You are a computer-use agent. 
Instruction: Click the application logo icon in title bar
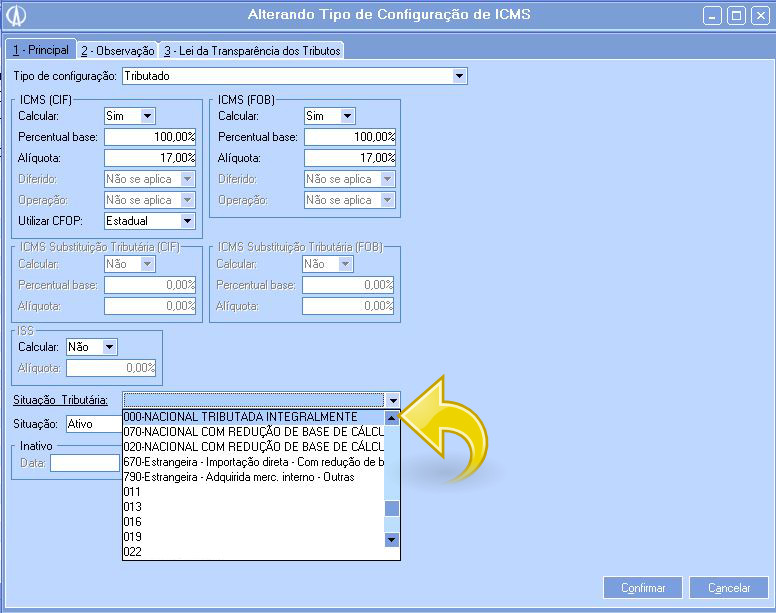(16, 16)
